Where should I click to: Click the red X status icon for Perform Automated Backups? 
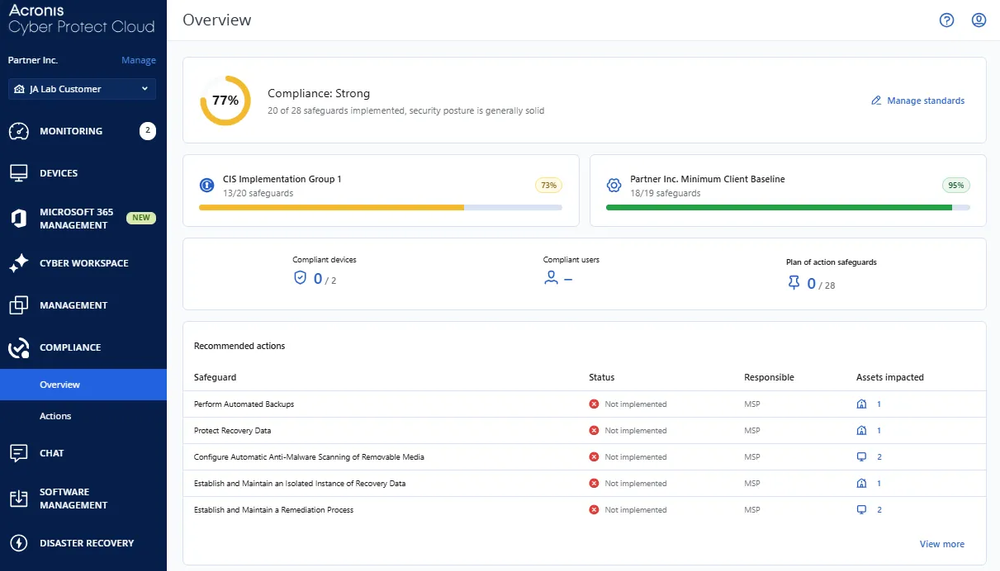[x=594, y=404]
